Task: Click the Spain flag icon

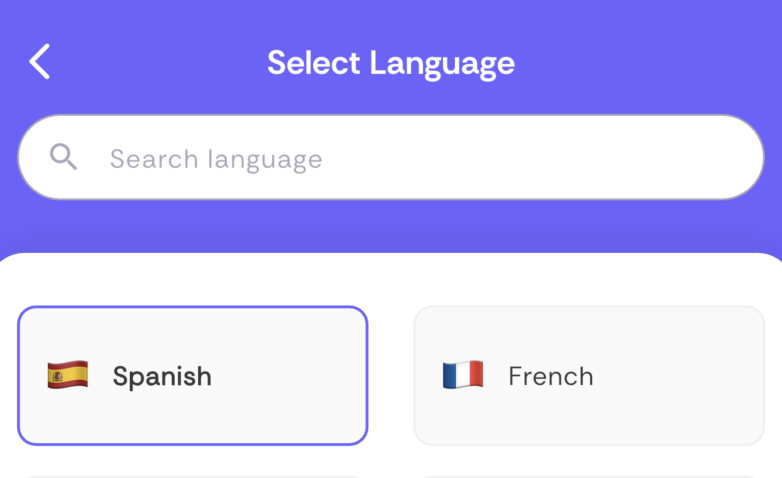Action: tap(68, 375)
